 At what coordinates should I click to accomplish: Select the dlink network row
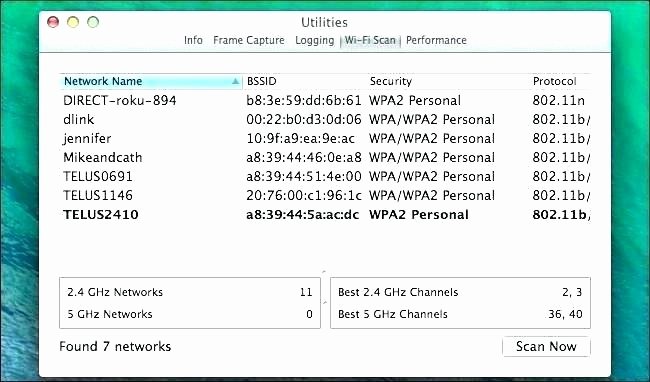coord(325,120)
